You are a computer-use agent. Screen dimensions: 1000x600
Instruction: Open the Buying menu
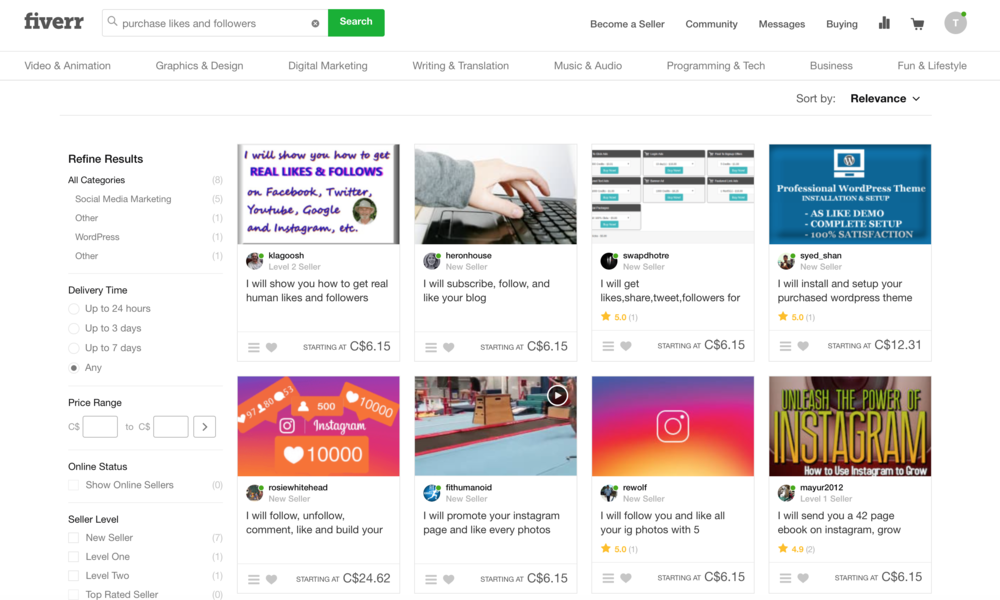tap(842, 24)
